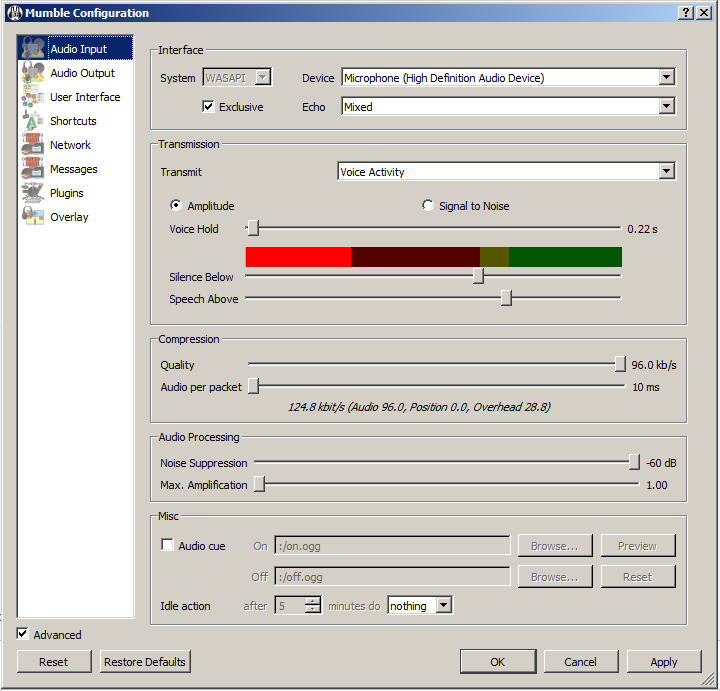Open the Idle action nothing dropdown

tap(420, 606)
